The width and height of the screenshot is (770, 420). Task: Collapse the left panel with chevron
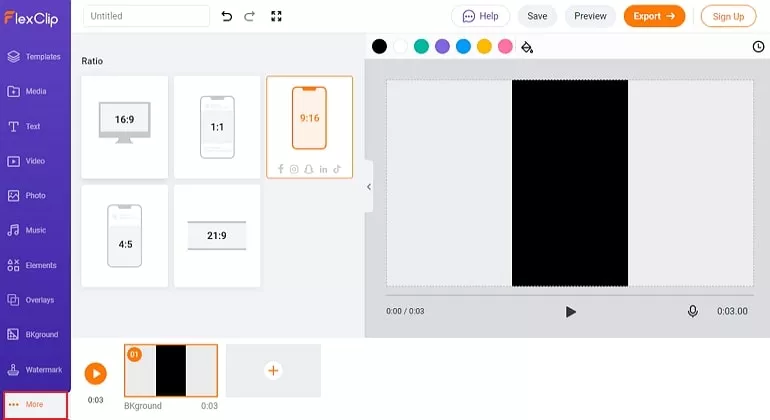(x=369, y=187)
